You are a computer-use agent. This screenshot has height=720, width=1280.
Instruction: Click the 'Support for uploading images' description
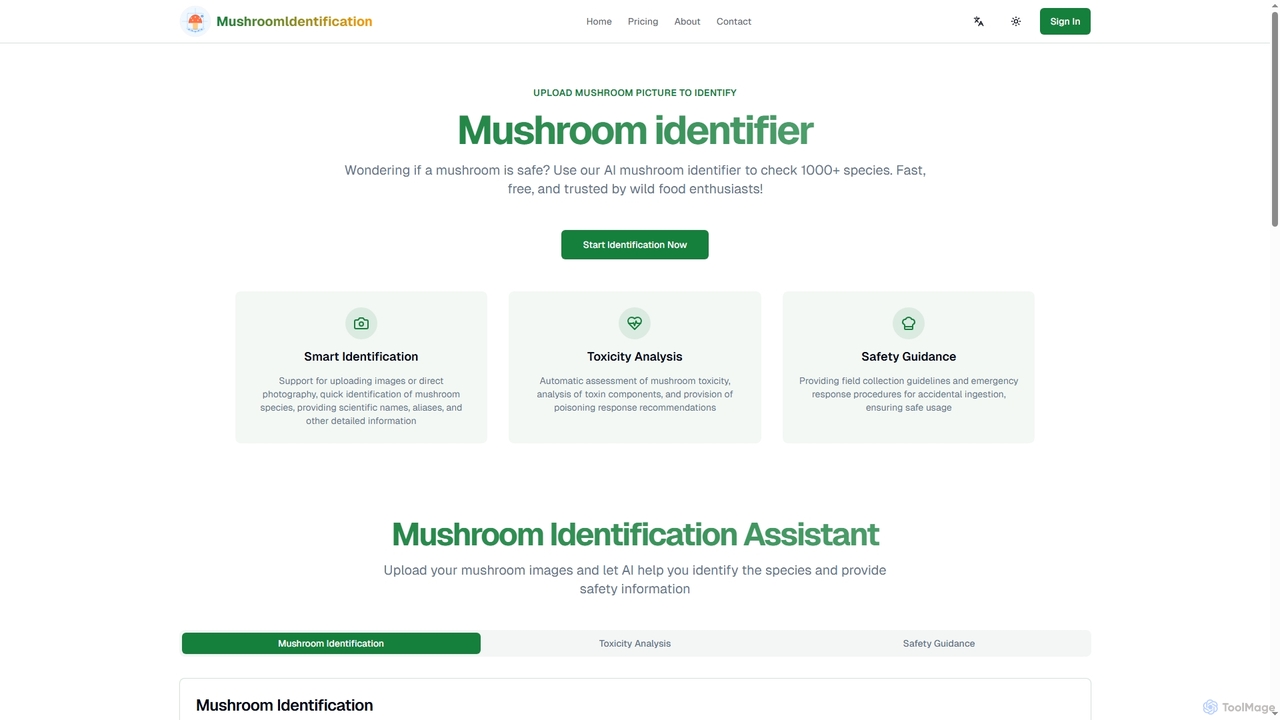pos(361,401)
